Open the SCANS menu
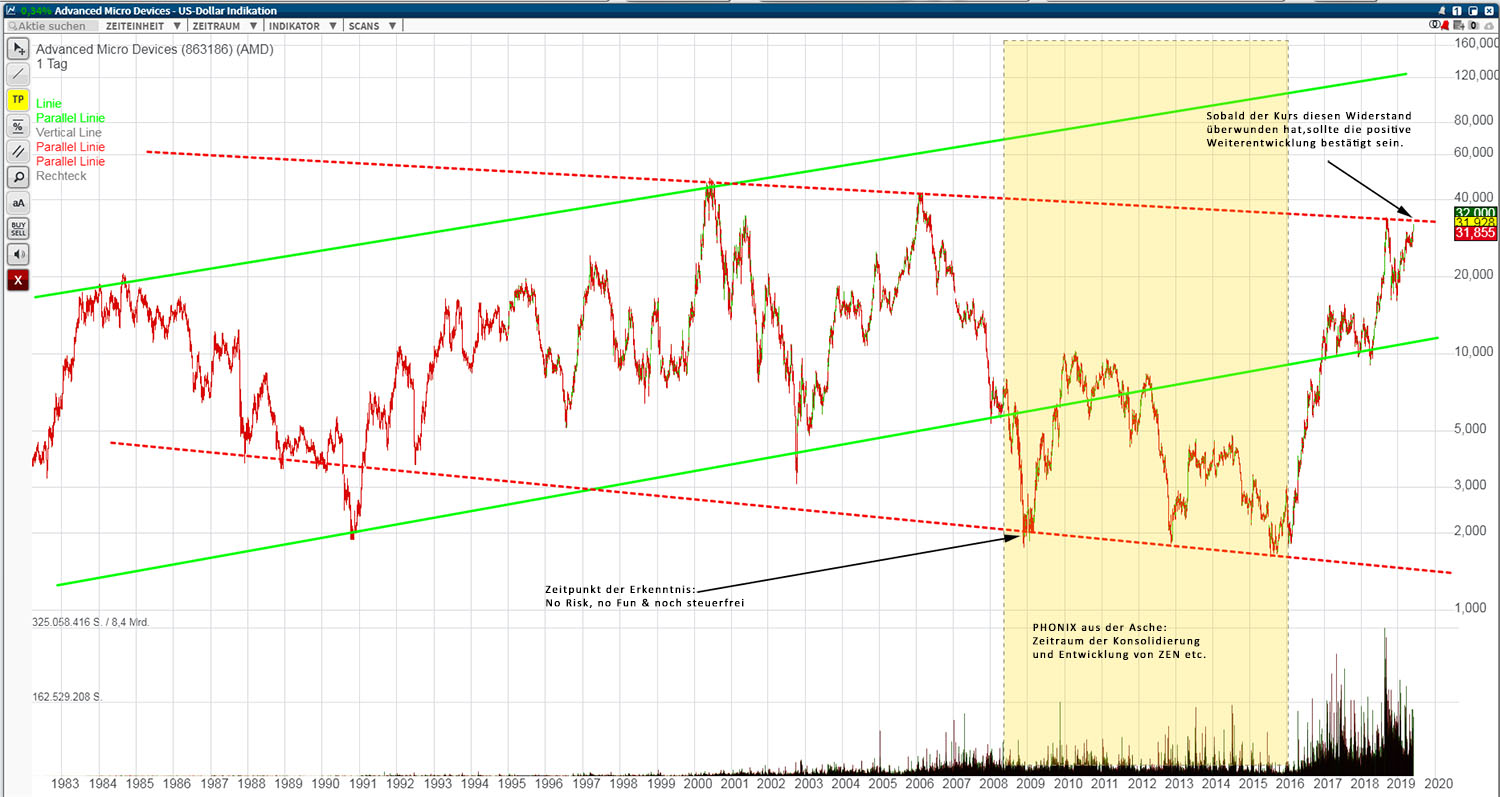The height and width of the screenshot is (797, 1500). click(x=365, y=25)
